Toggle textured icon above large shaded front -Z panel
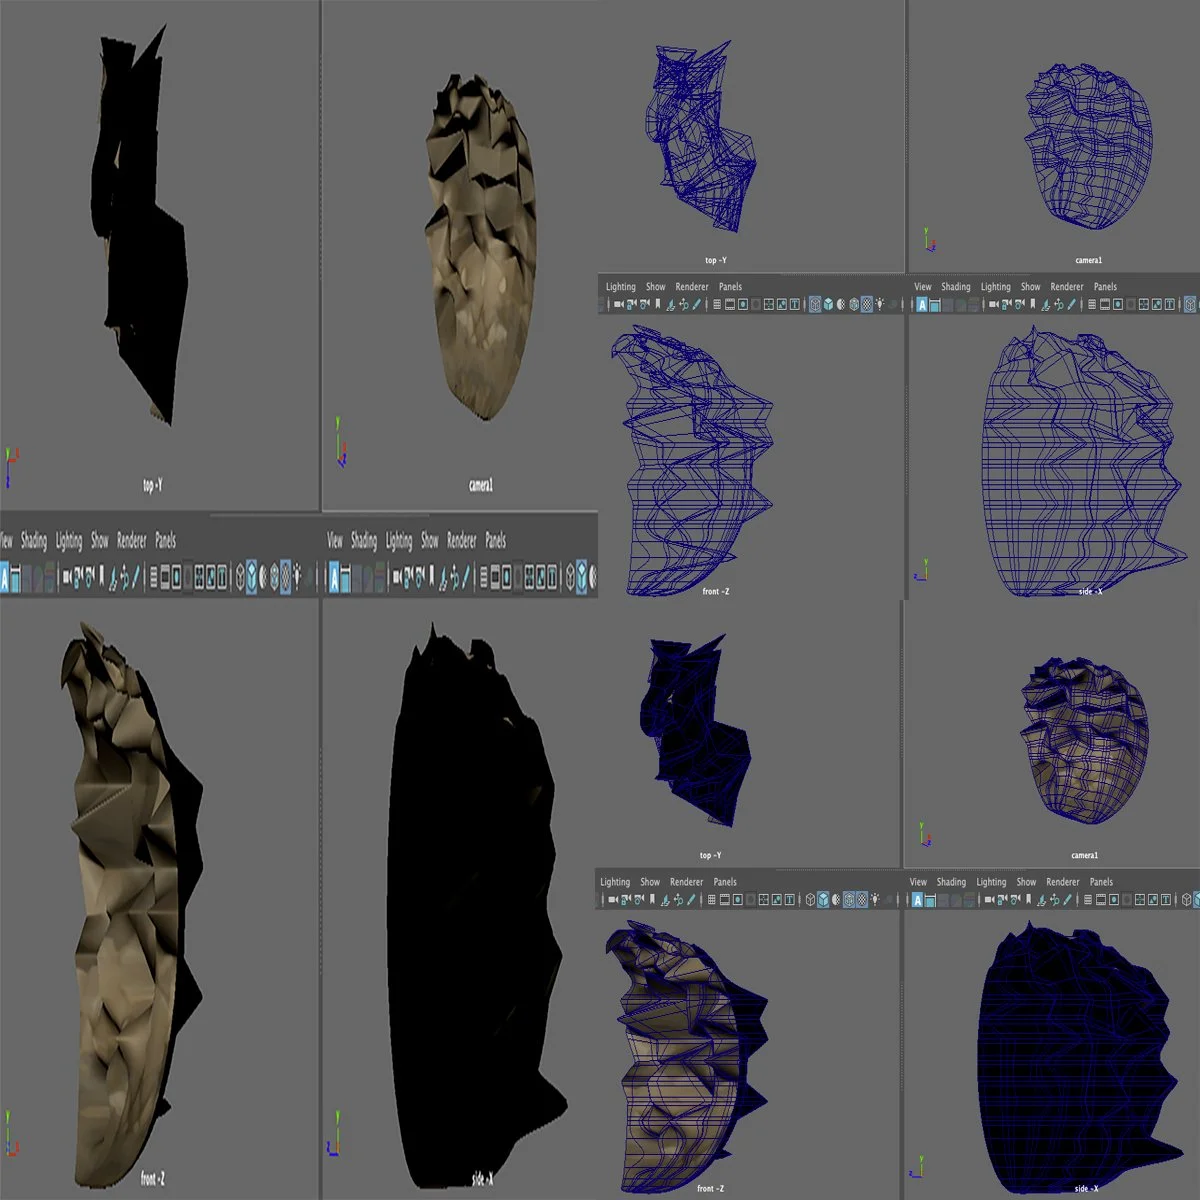 (286, 577)
